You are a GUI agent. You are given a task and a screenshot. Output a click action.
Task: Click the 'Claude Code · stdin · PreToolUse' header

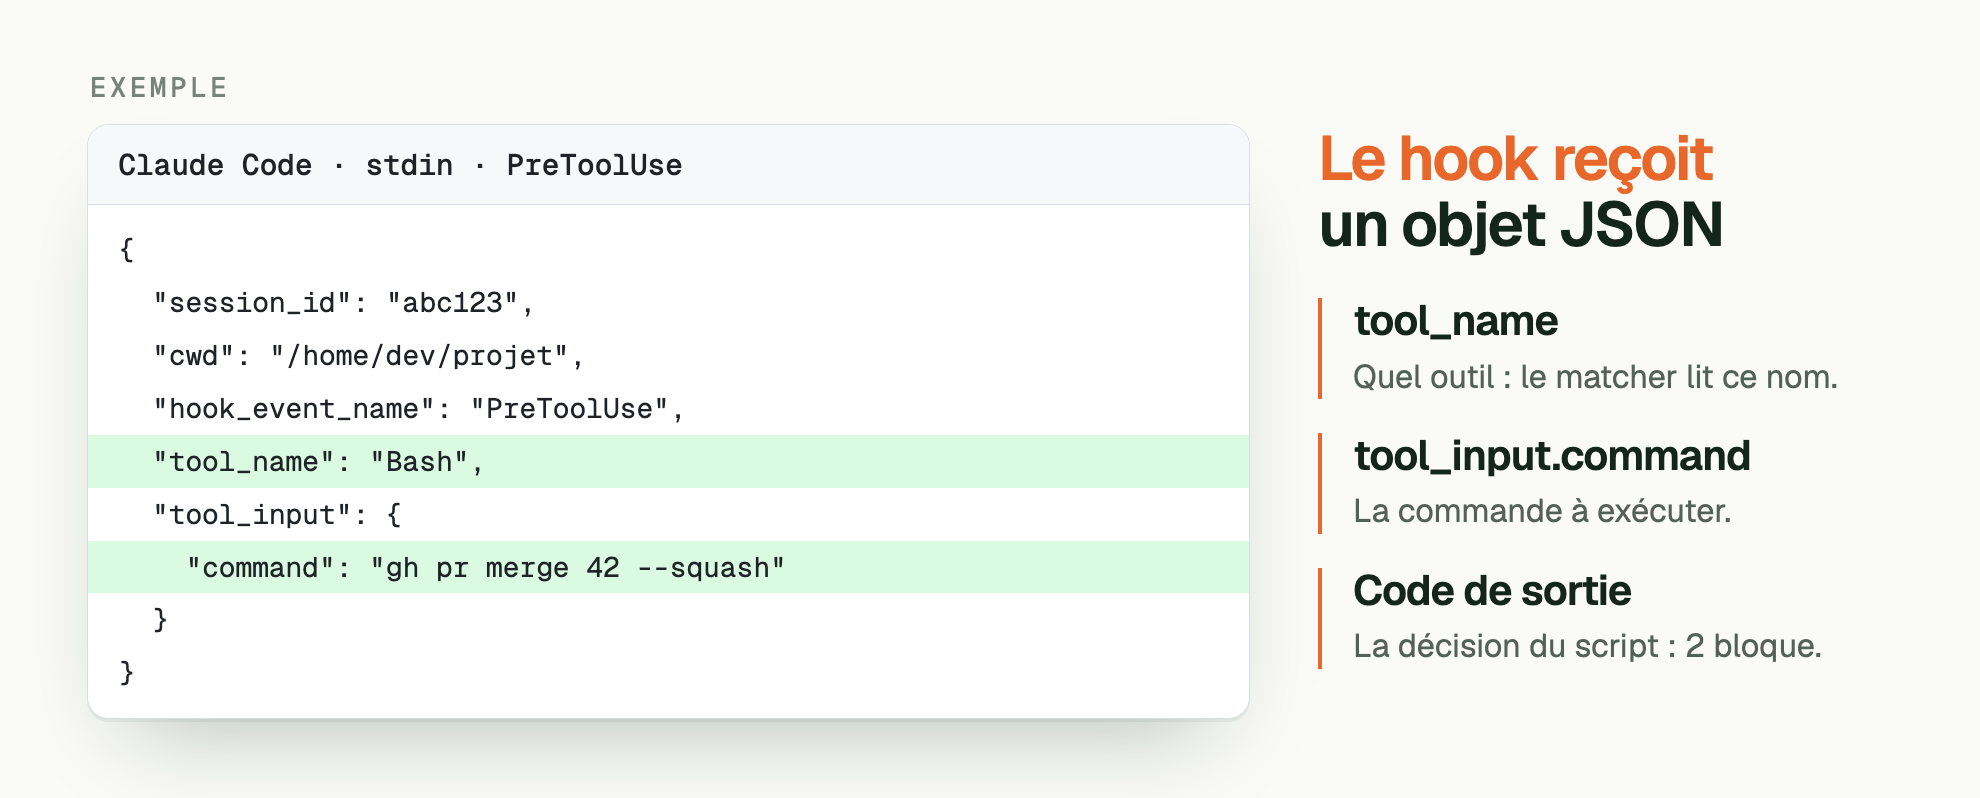click(x=400, y=165)
